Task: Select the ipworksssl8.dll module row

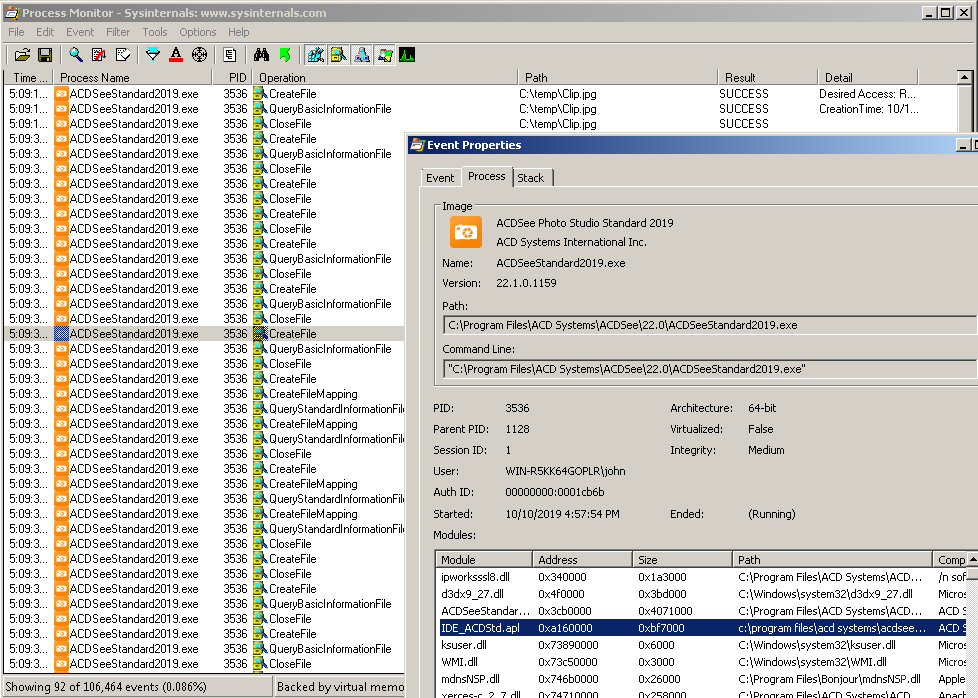Action: click(x=702, y=577)
